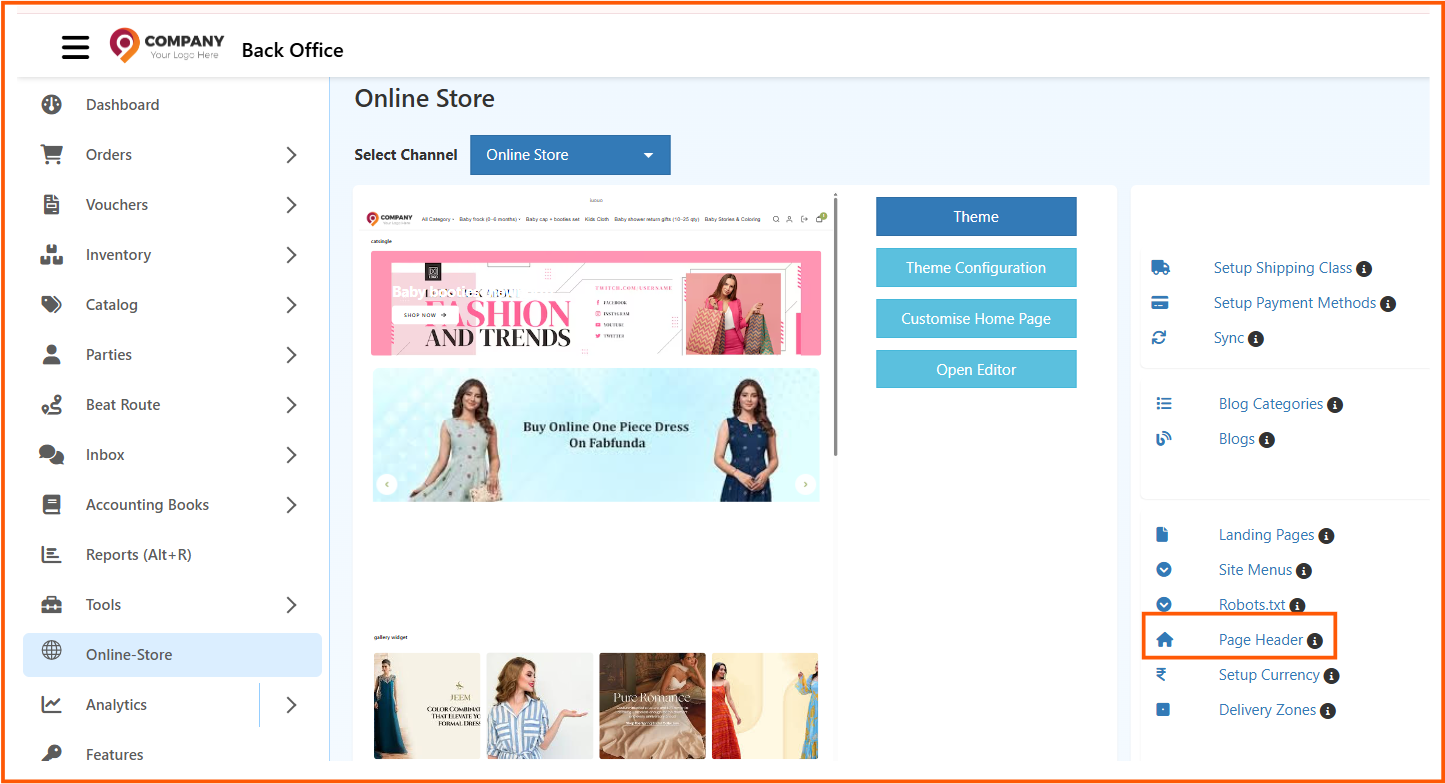
Task: Open the Select Channel dropdown
Action: point(570,155)
